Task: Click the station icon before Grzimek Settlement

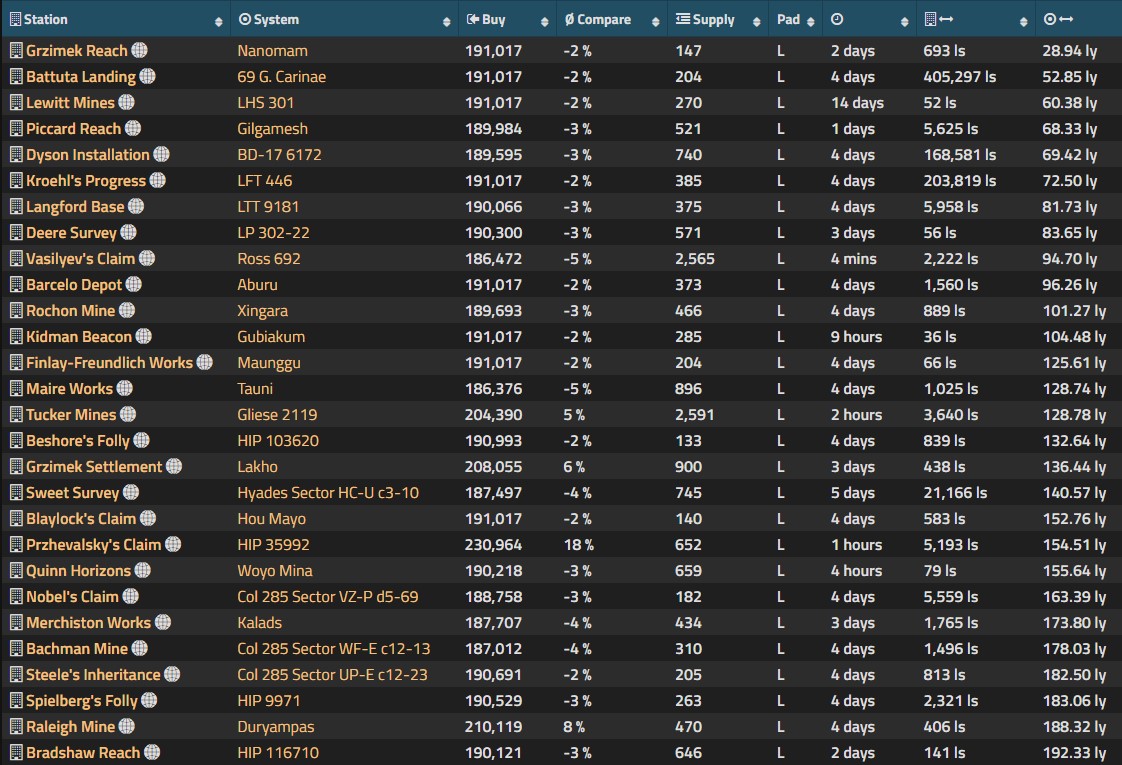Action: click(16, 466)
